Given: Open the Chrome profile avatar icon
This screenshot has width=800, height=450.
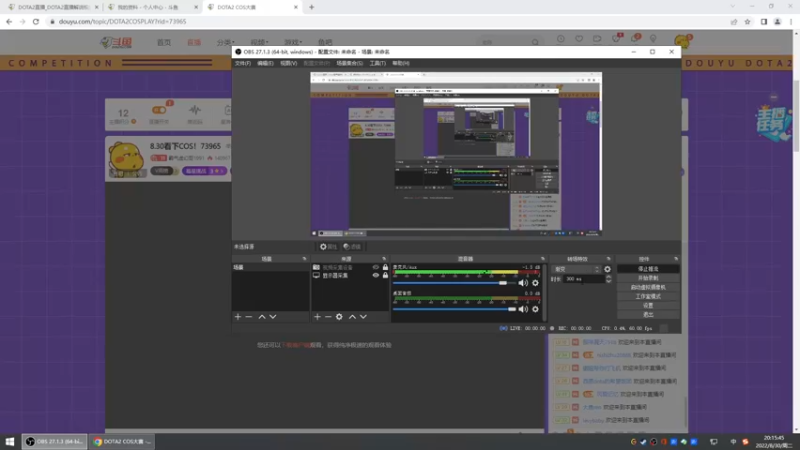Looking at the screenshot, I should 778,21.
